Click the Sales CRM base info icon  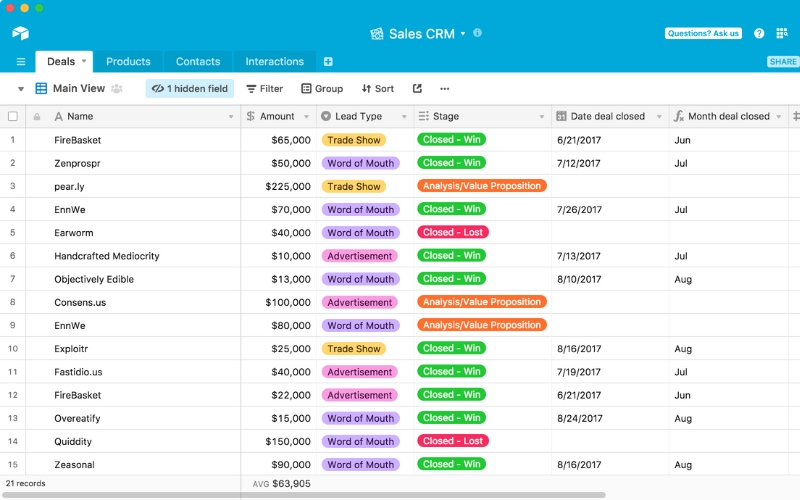tap(477, 33)
